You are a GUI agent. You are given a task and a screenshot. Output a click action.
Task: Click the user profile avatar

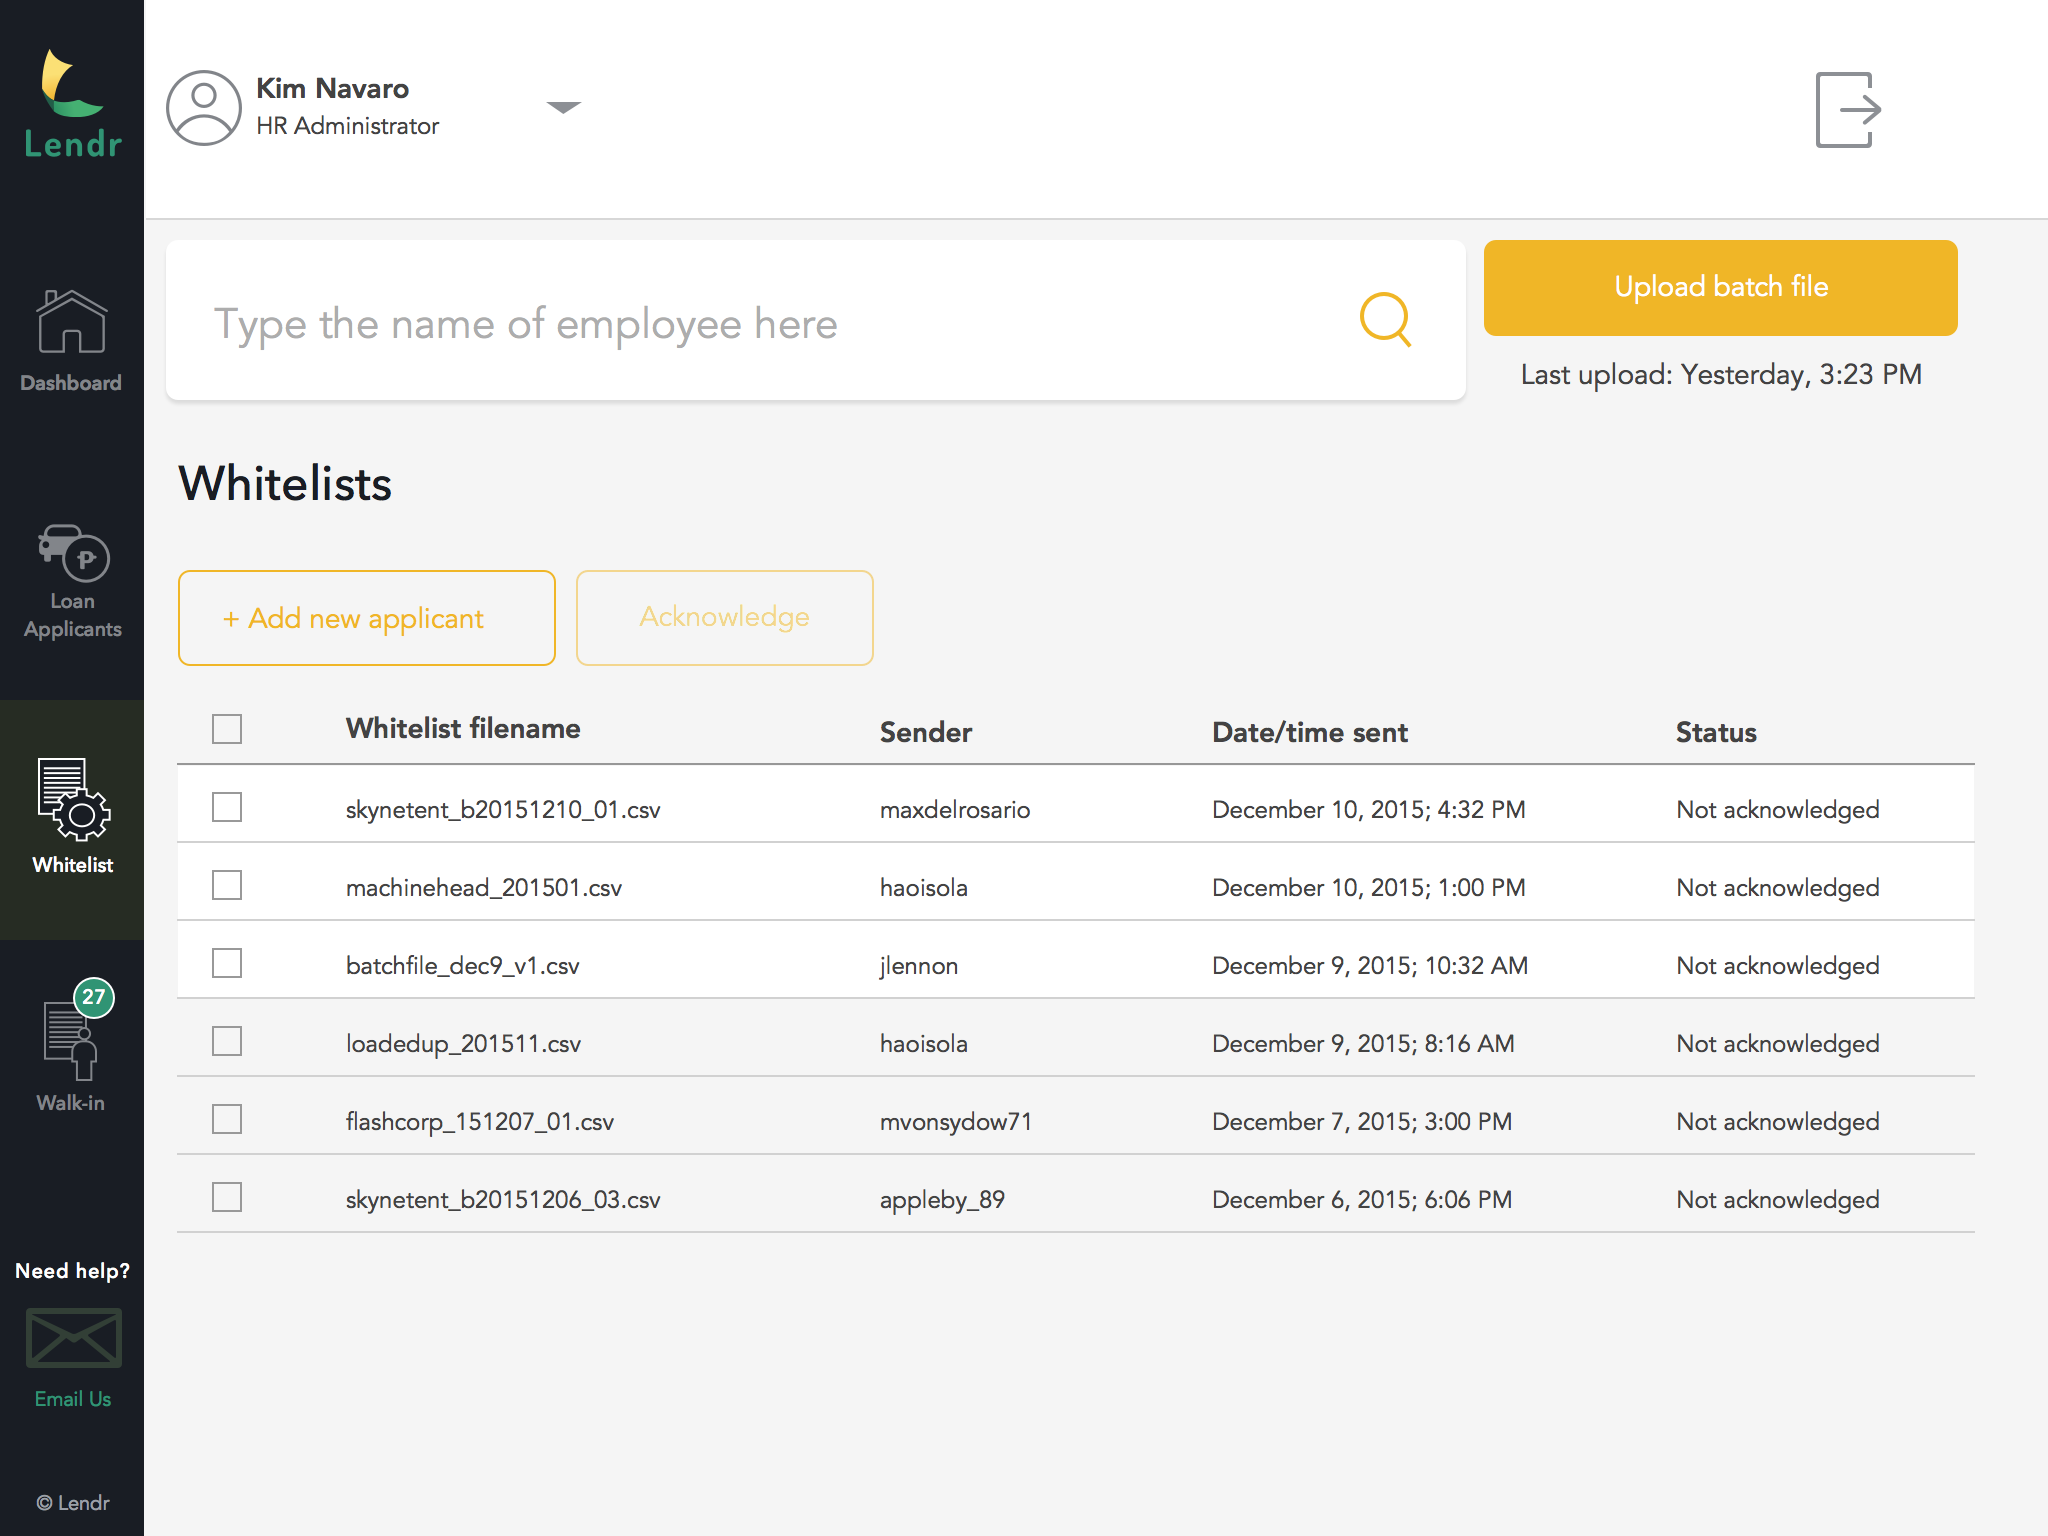coord(204,108)
